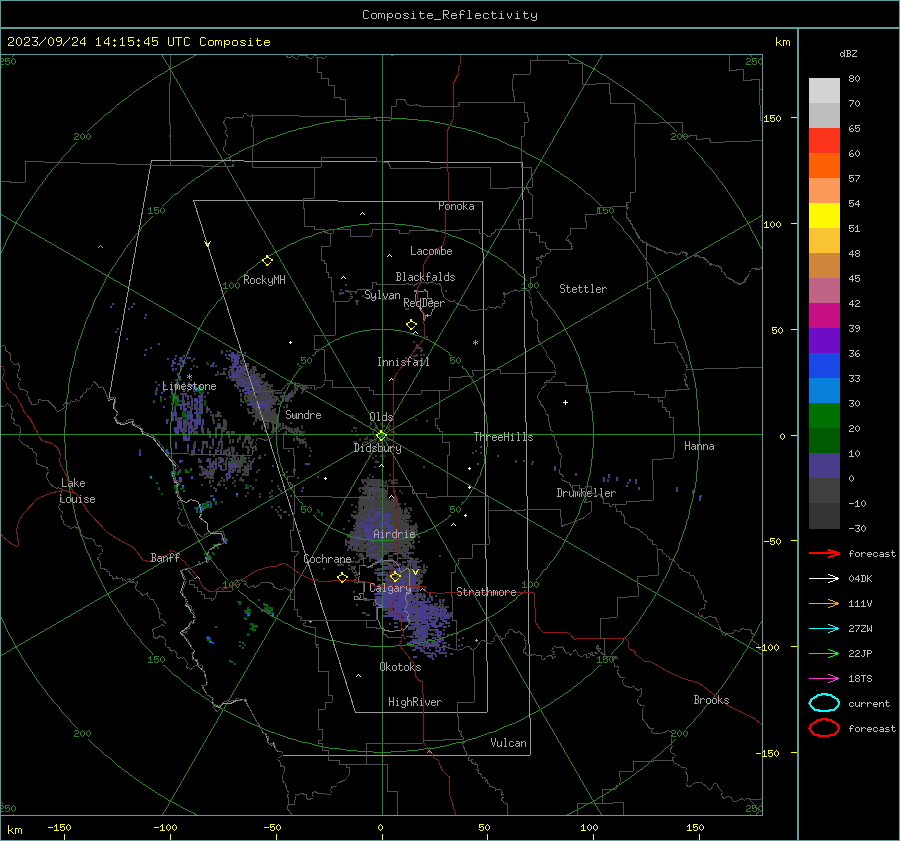Click the dBZ legend heading

pyautogui.click(x=848, y=53)
